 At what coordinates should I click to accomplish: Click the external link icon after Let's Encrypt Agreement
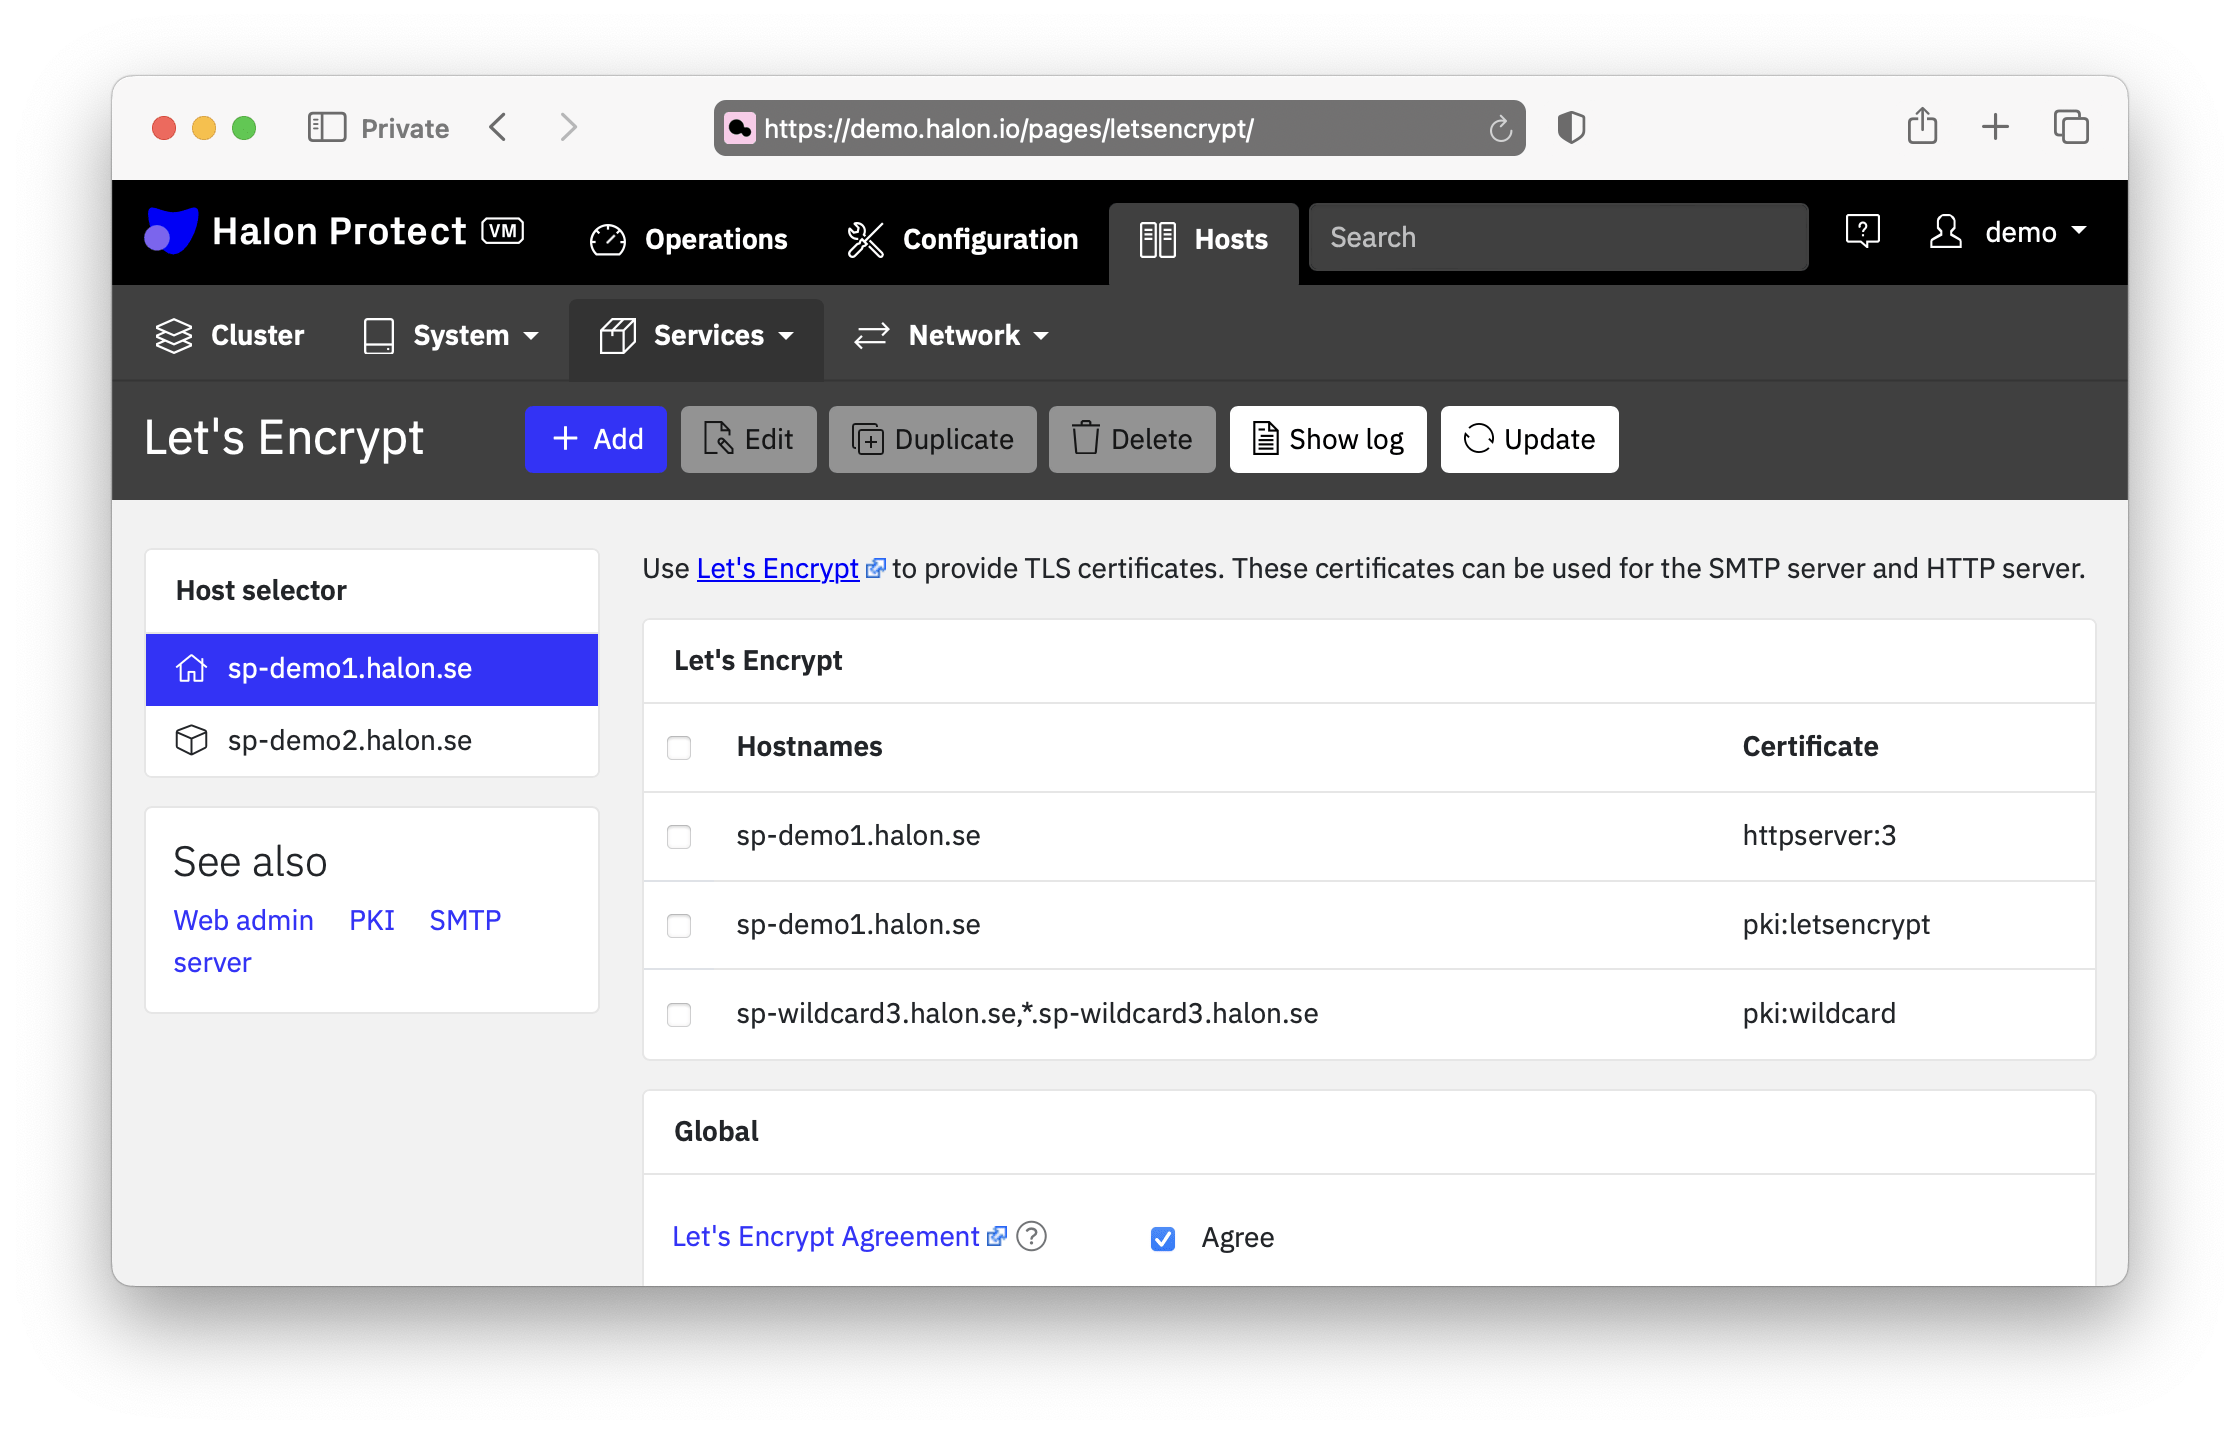tap(996, 1236)
